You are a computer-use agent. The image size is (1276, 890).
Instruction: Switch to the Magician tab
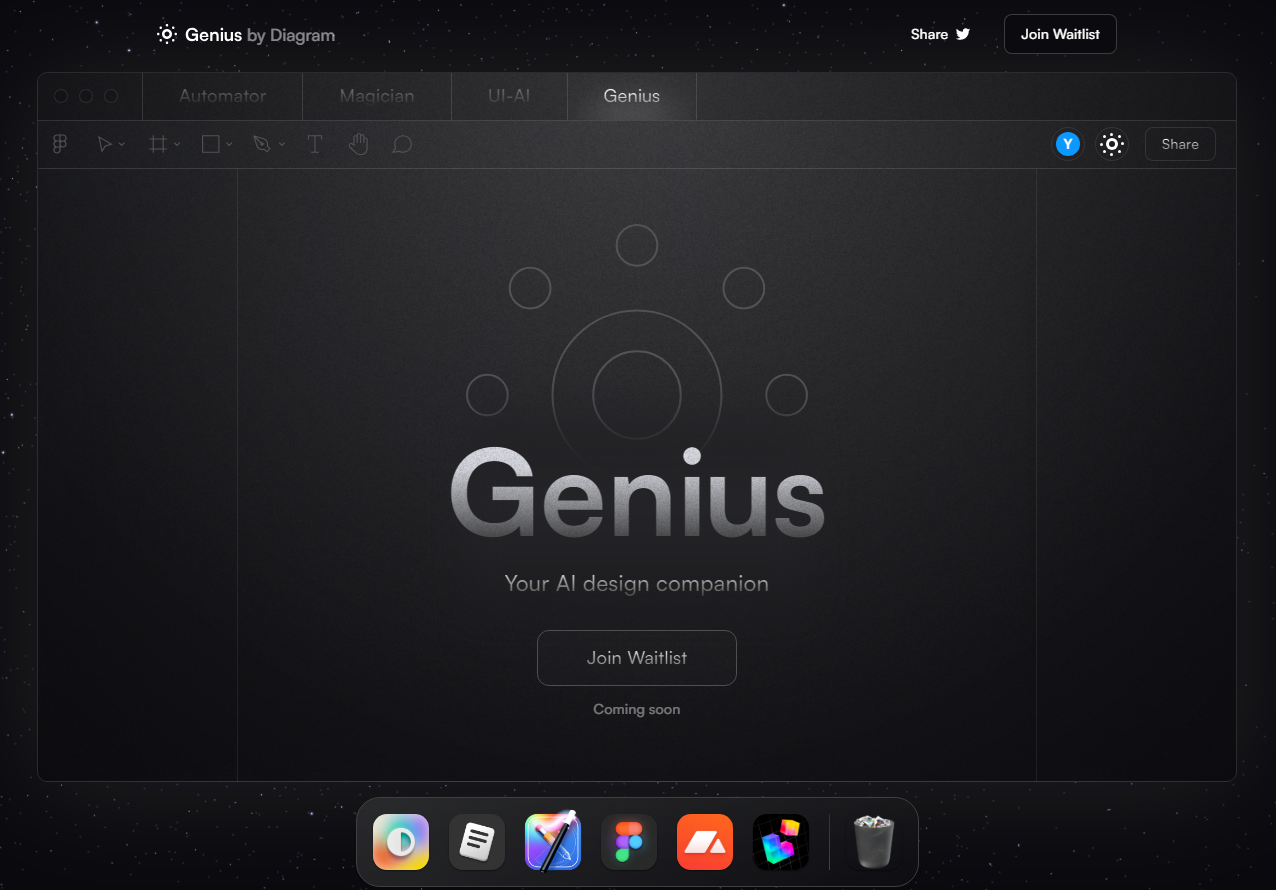[377, 96]
